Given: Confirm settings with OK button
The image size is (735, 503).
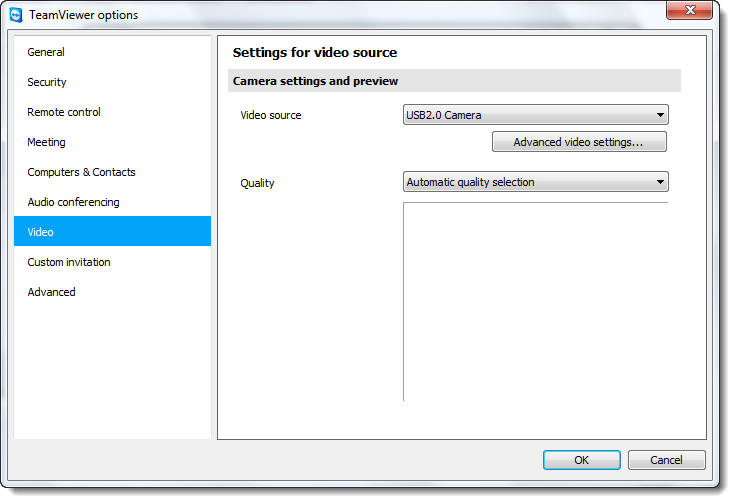Looking at the screenshot, I should point(582,460).
